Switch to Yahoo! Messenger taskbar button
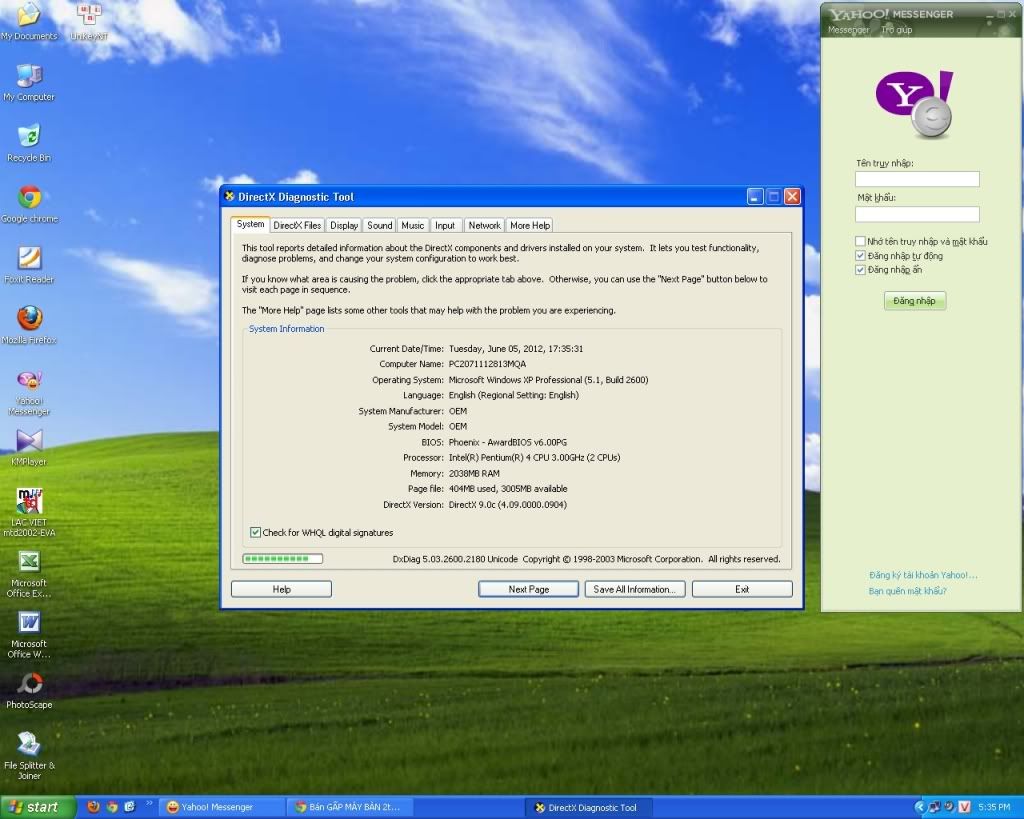This screenshot has width=1024, height=819. [x=223, y=807]
